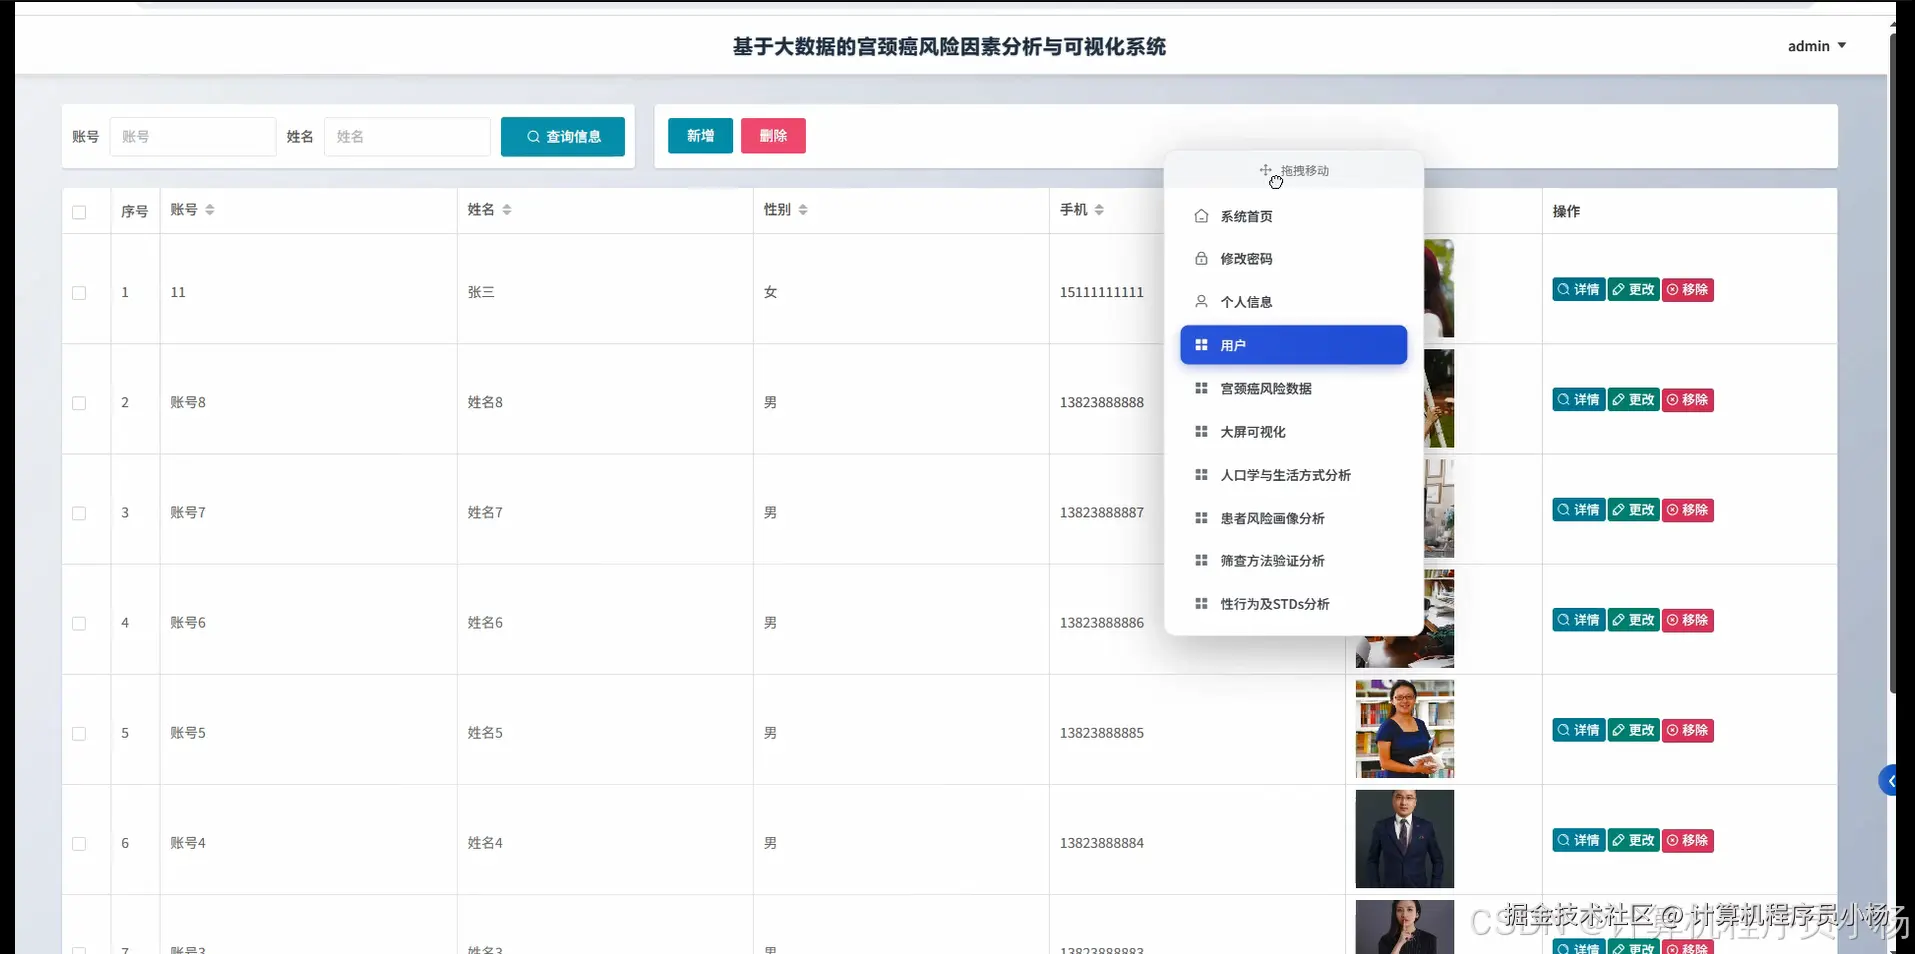
Task: Sort the table by 姓名 column arrows
Action: click(507, 210)
